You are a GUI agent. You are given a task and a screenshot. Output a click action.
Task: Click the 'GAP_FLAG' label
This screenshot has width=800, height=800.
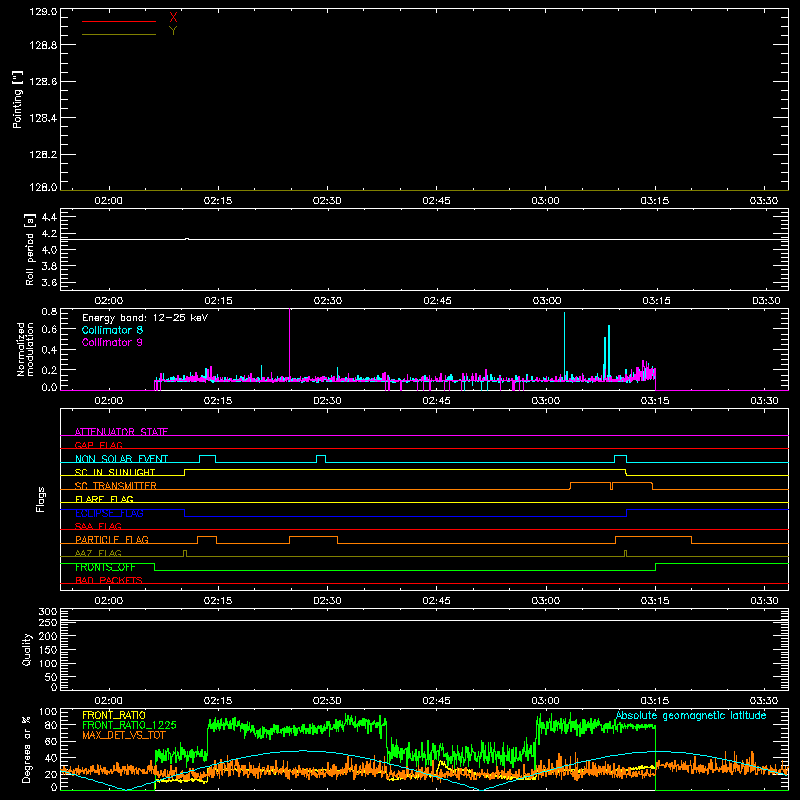pos(98,445)
